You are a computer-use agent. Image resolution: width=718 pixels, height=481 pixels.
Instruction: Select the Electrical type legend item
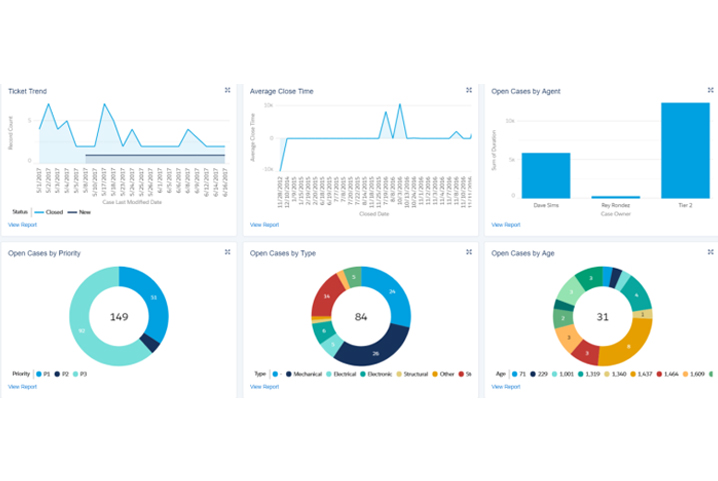point(341,374)
